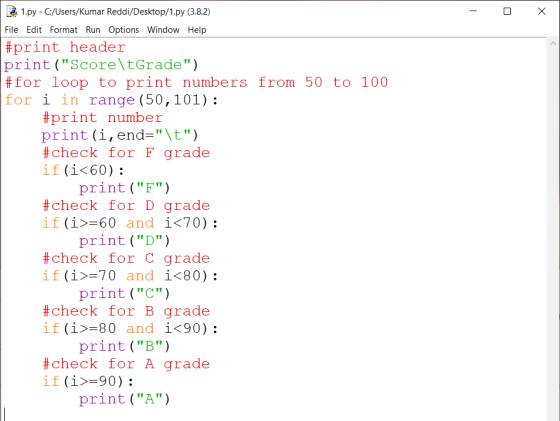
Task: Click the 'if(i>=80 and i<90):' line
Action: (130, 328)
